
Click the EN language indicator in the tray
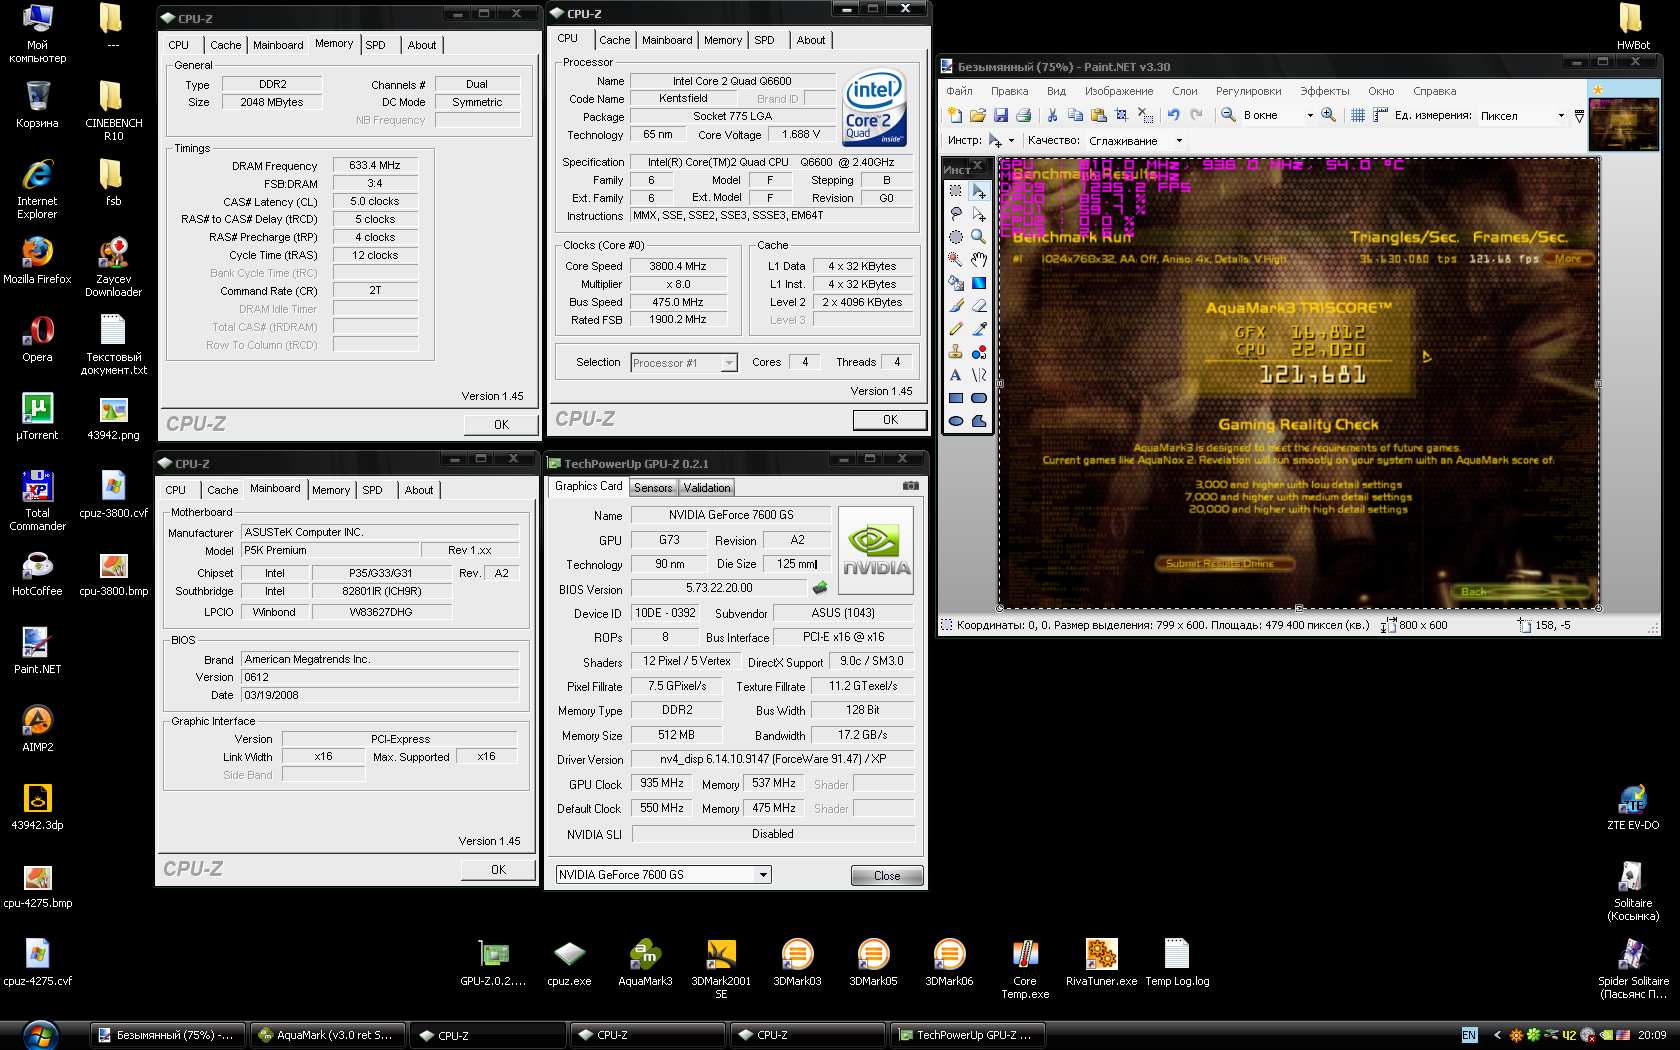1469,1035
